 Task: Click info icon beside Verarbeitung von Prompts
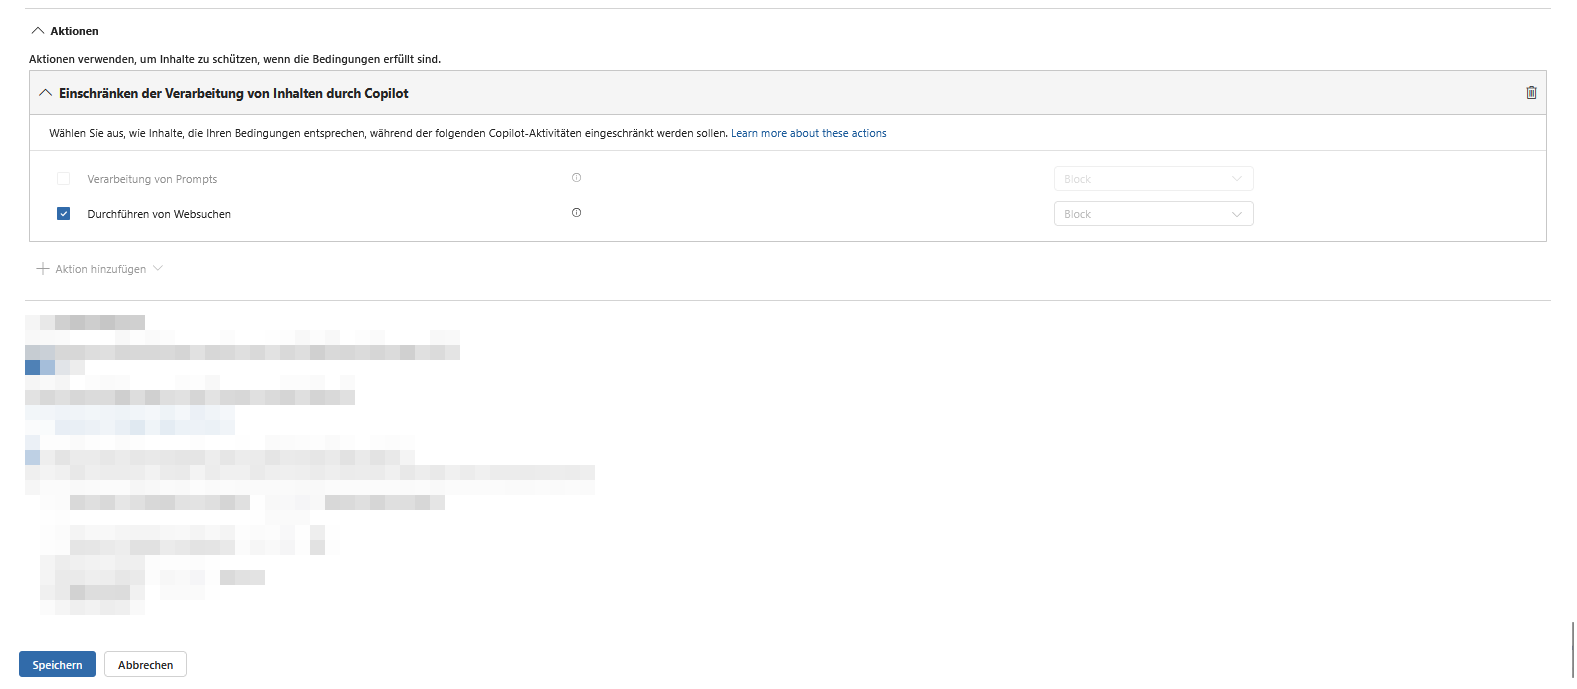point(576,178)
